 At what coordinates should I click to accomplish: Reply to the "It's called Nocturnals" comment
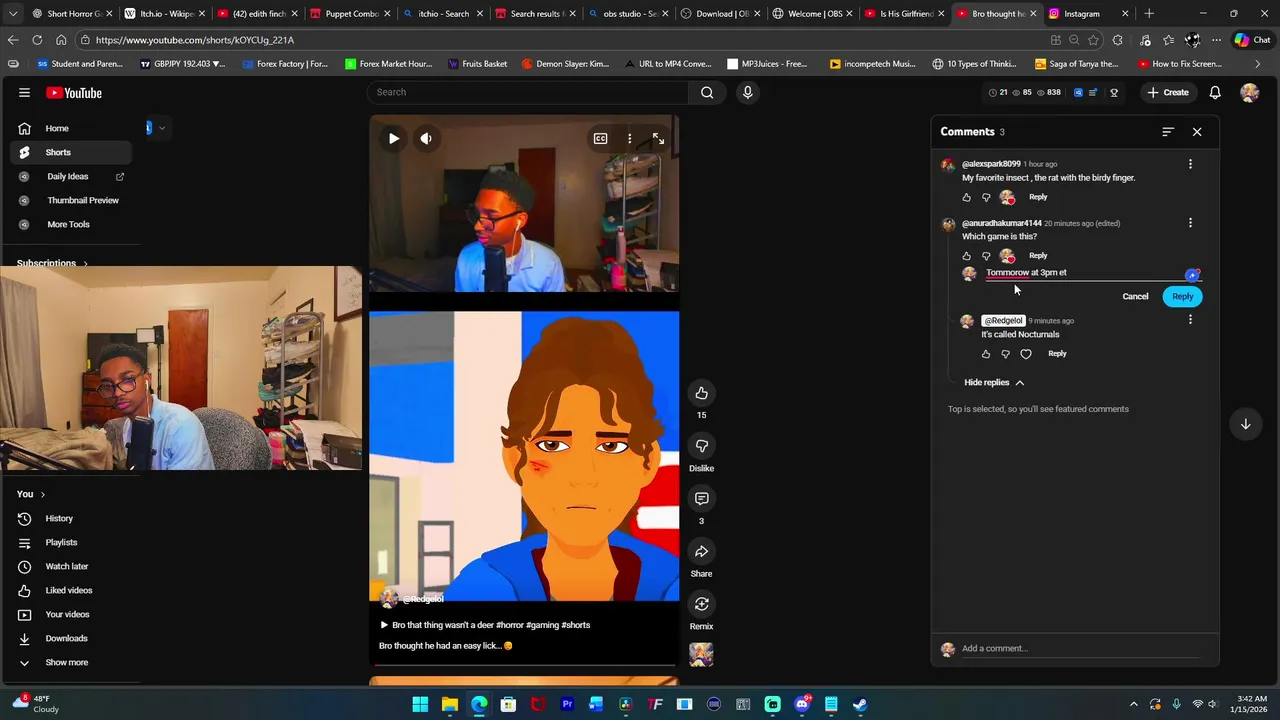point(1057,353)
